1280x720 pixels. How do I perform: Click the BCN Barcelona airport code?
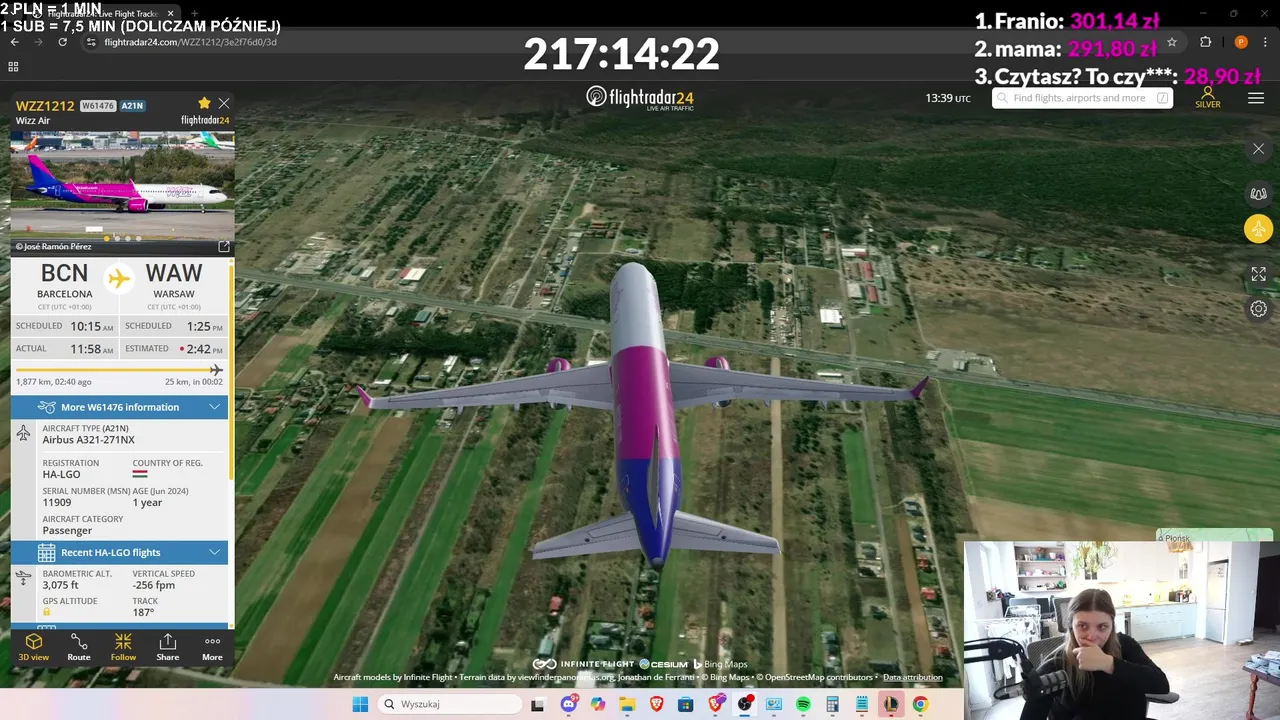65,273
